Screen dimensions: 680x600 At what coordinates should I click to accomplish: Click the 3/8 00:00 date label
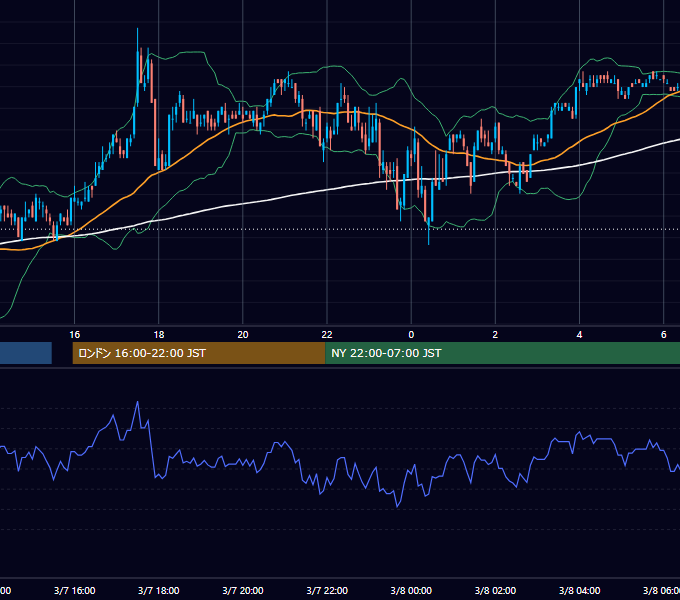click(x=411, y=590)
